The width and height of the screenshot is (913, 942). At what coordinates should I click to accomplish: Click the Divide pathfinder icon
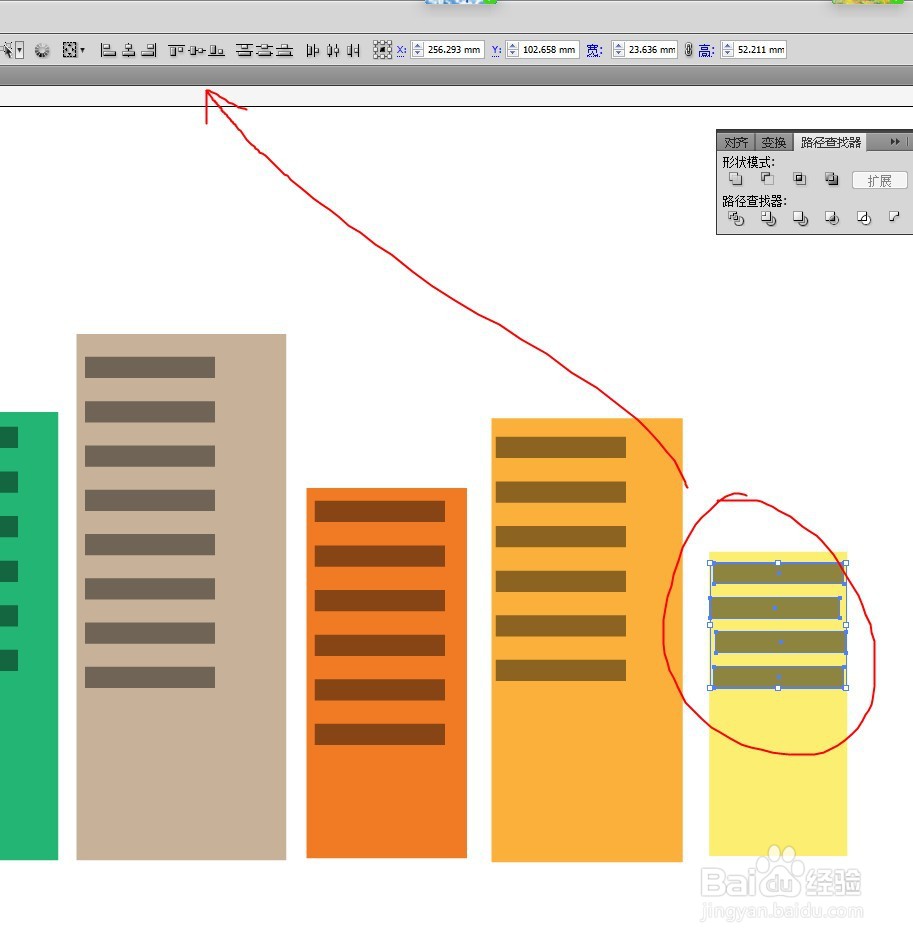coord(736,219)
